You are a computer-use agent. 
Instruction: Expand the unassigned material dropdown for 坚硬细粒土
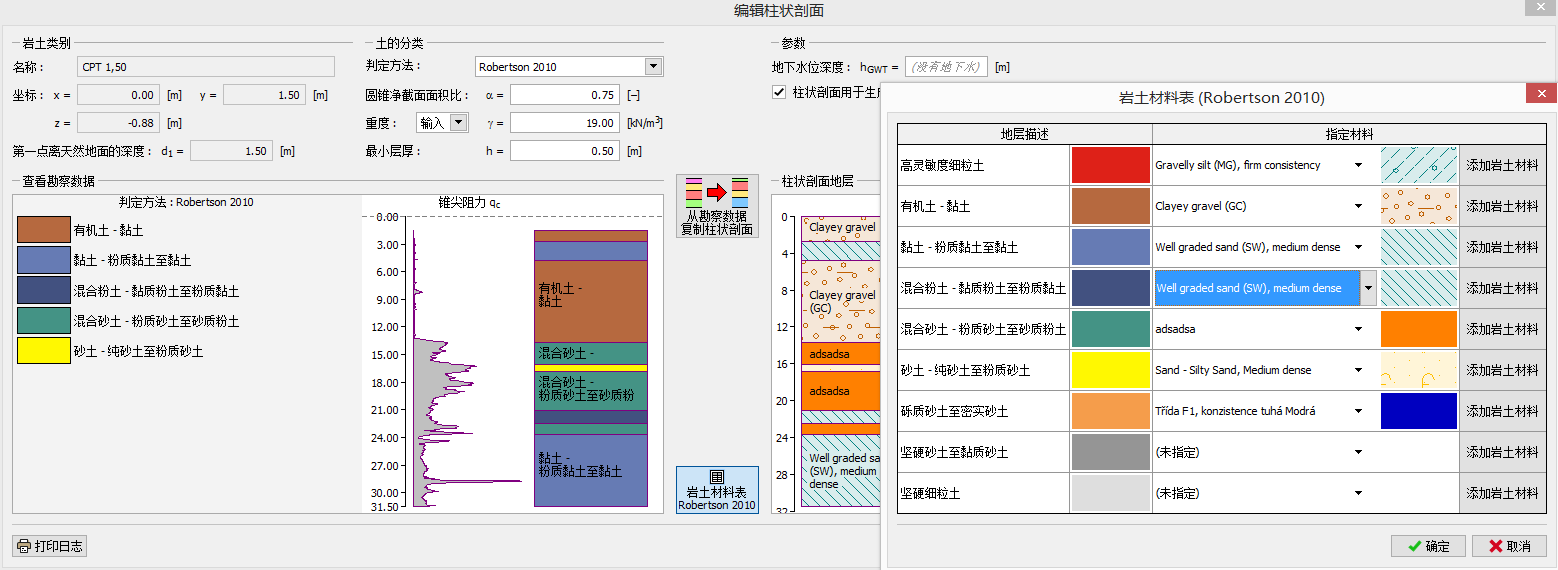(x=1359, y=493)
